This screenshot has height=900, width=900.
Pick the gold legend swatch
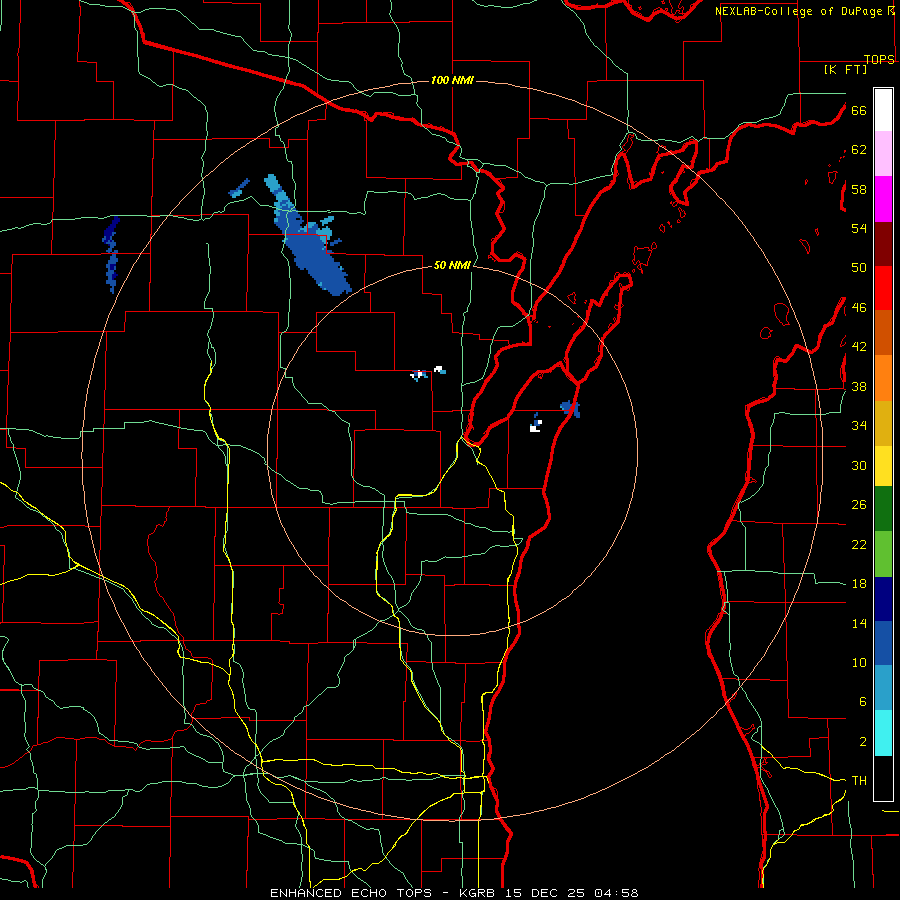[x=883, y=424]
